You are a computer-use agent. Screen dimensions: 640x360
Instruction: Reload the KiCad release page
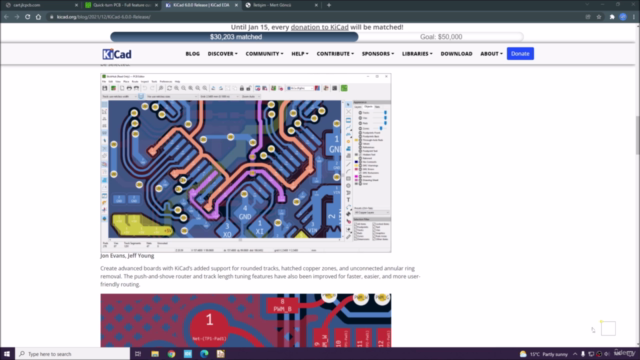pos(27,17)
